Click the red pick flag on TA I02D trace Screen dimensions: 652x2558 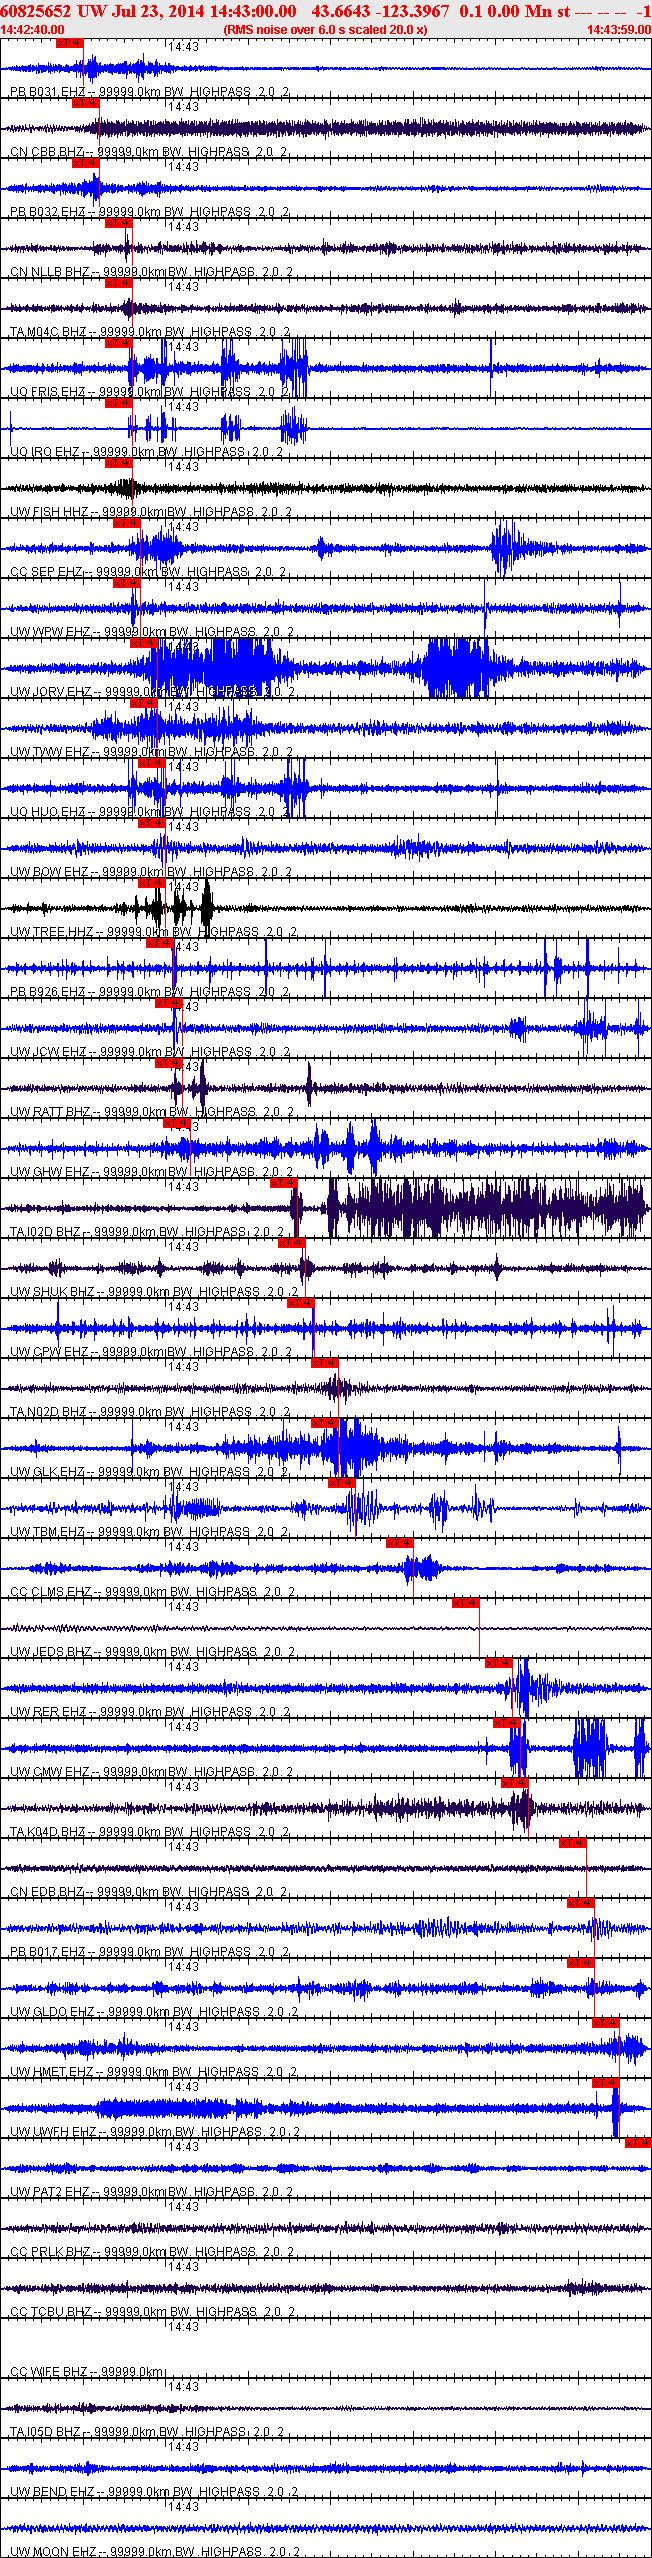(283, 1183)
